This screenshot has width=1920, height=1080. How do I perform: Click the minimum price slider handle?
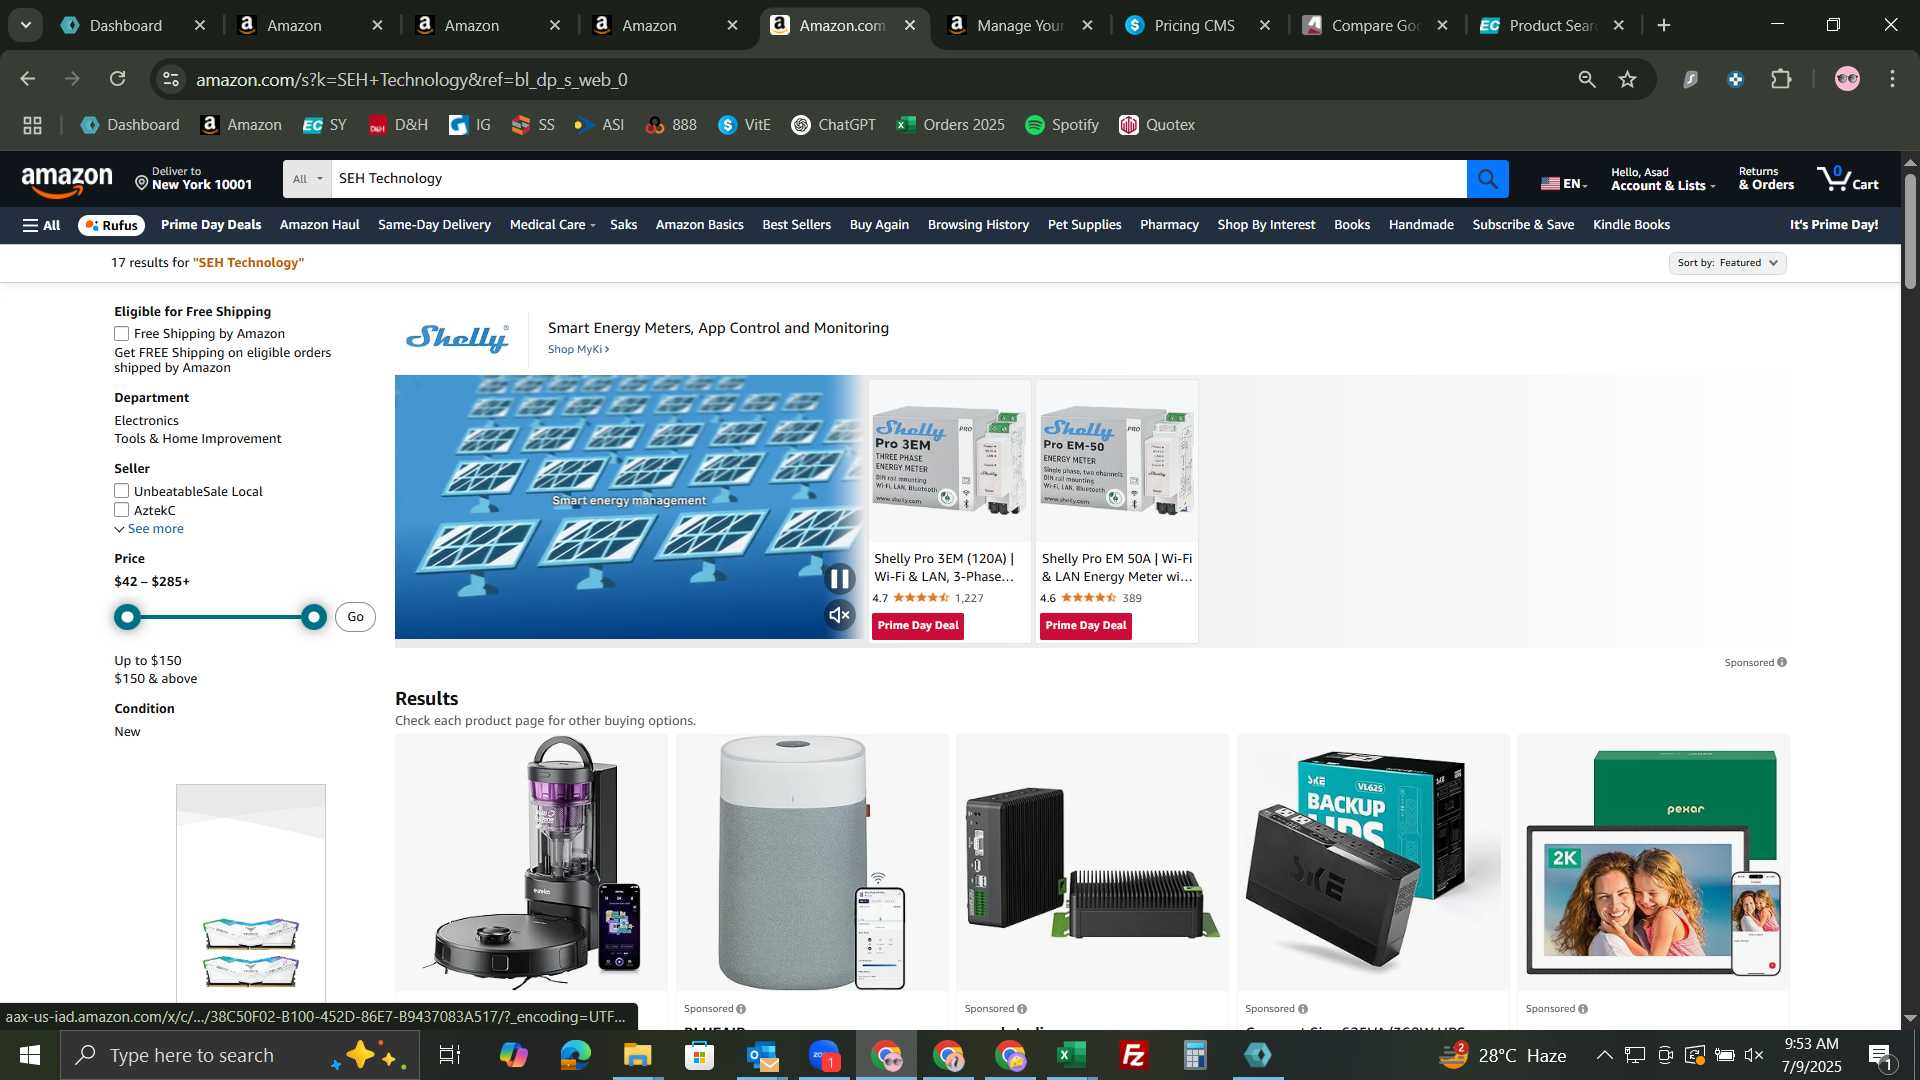tap(127, 617)
